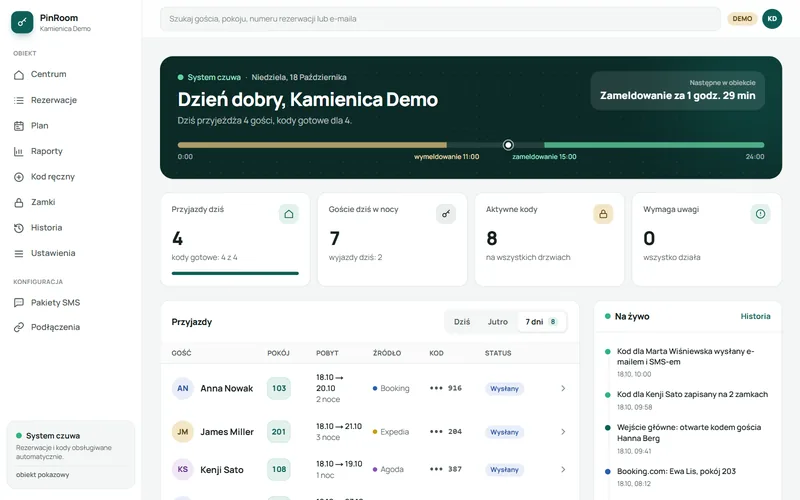Click the current time marker on day timeline

(x=508, y=145)
